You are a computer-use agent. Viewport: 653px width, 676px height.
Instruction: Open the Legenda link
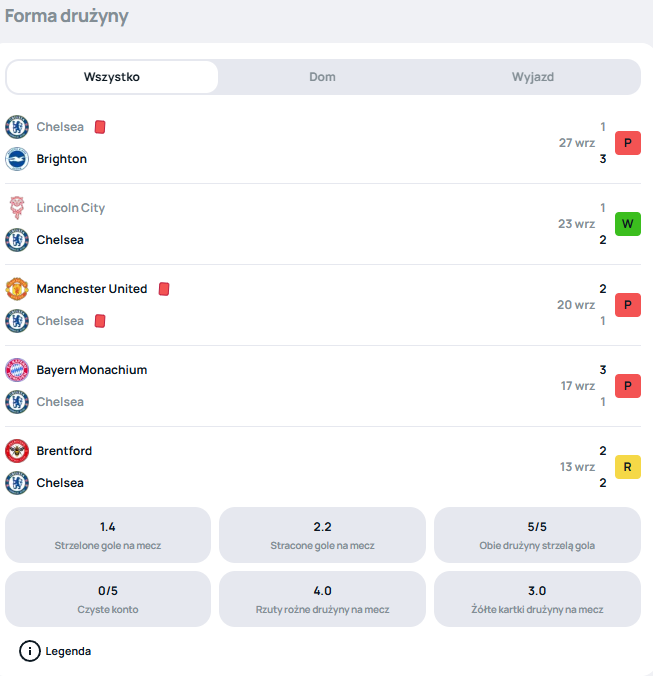tap(68, 651)
